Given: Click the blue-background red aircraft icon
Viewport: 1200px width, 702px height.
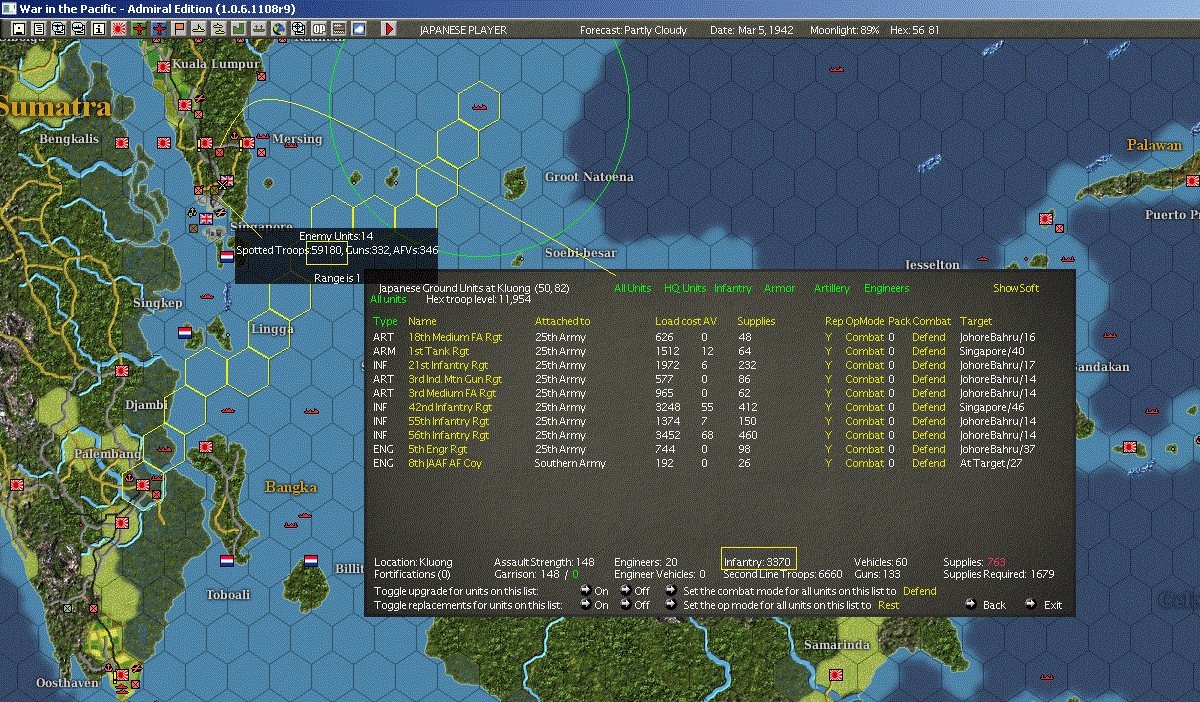Looking at the screenshot, I should [x=160, y=29].
